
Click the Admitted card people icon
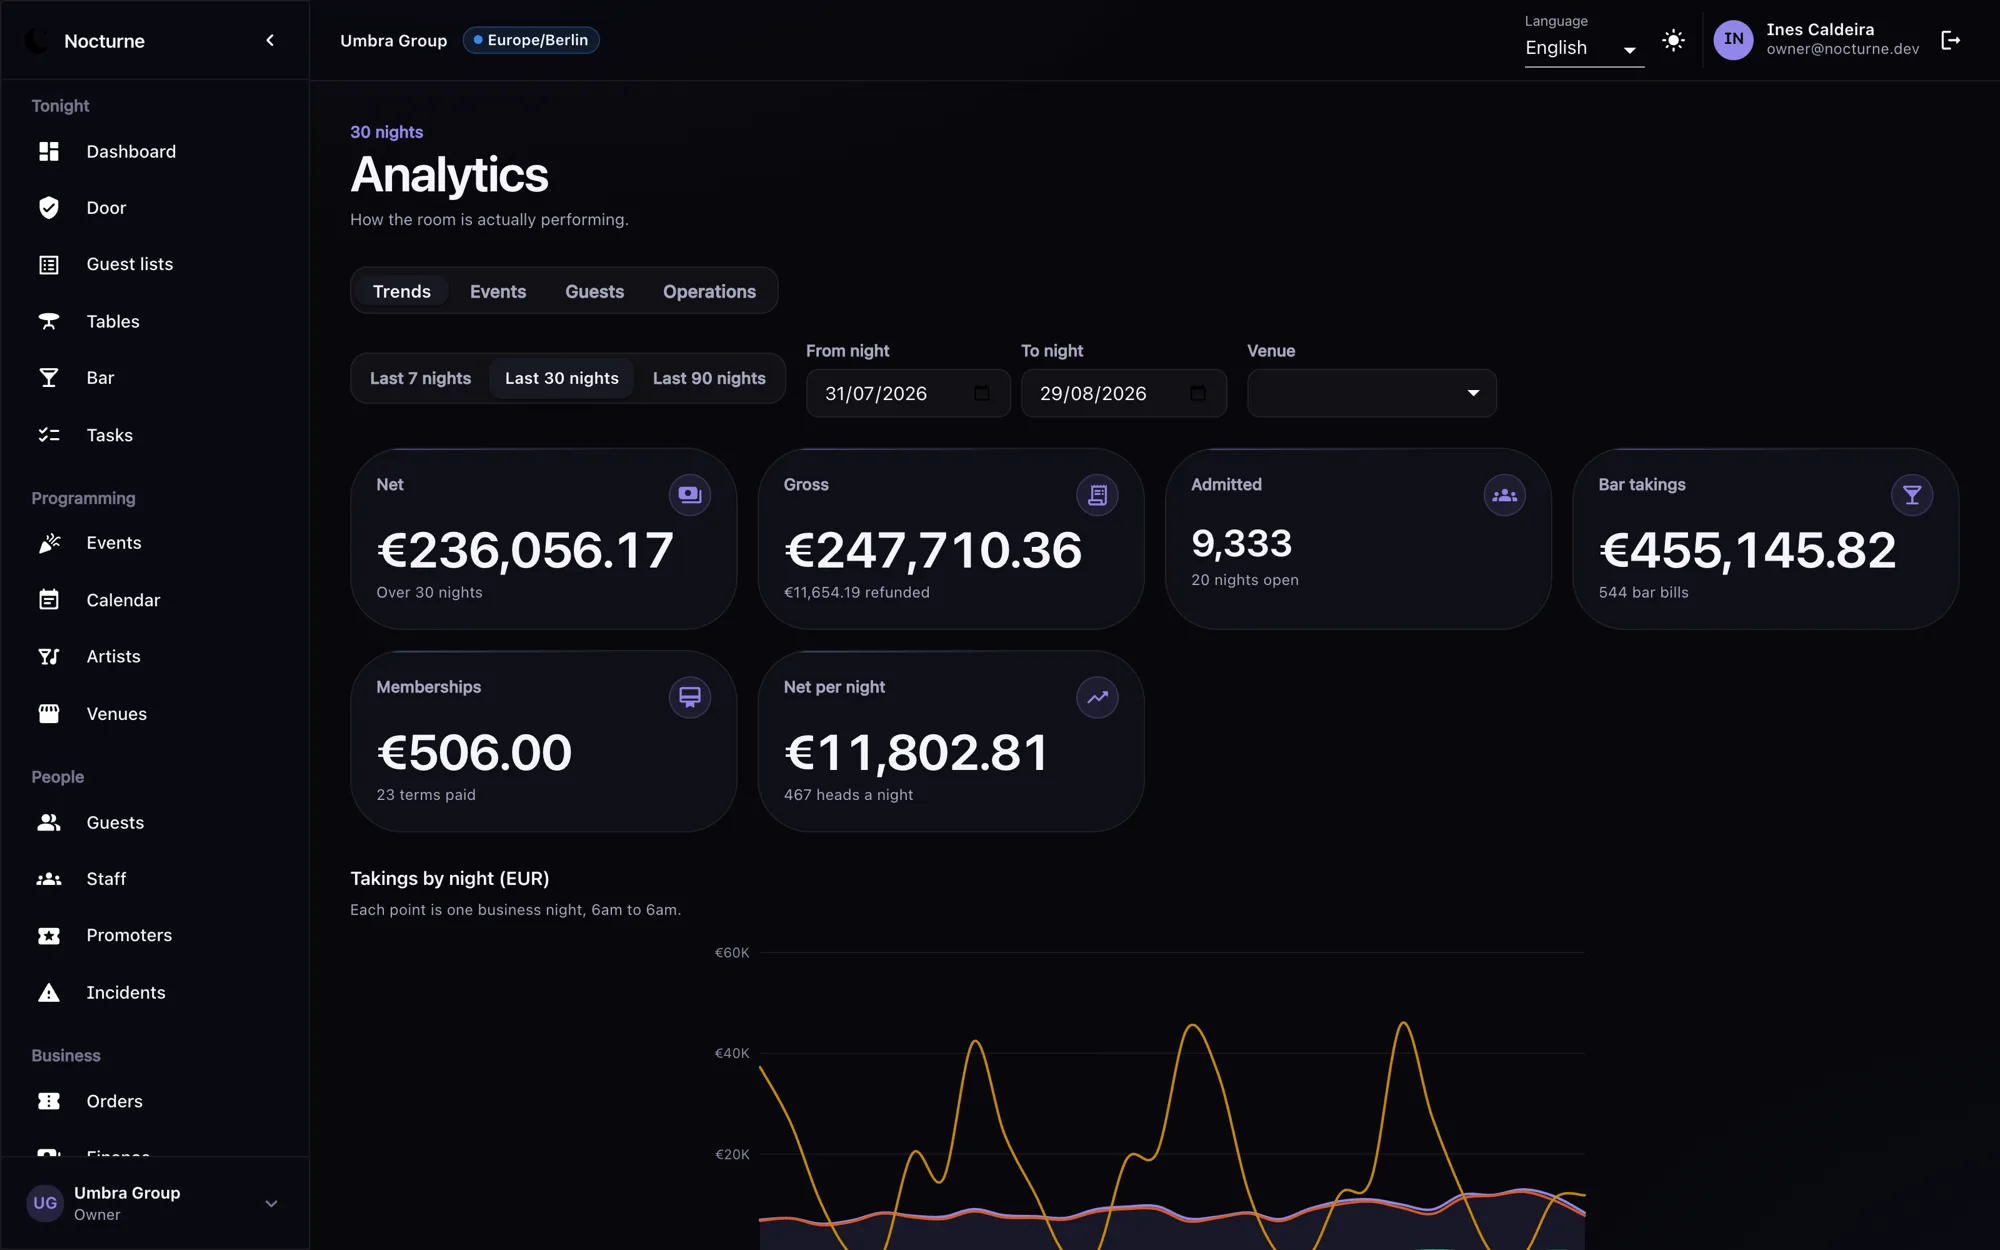(x=1504, y=495)
